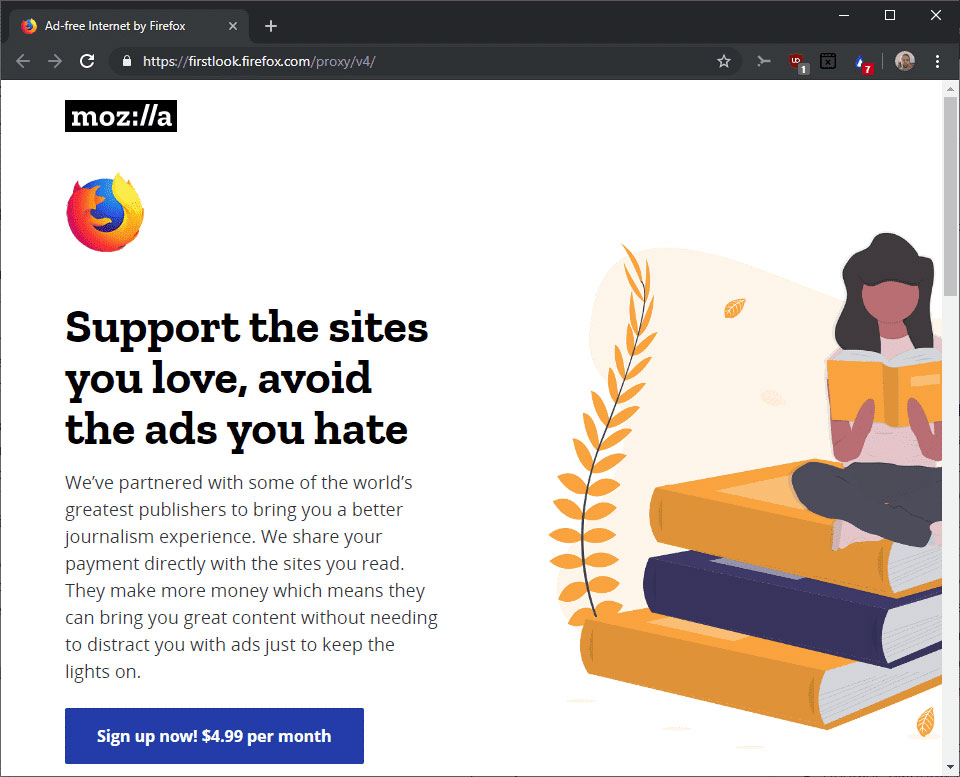Open the Chrome three-dot menu
960x777 pixels.
(937, 61)
